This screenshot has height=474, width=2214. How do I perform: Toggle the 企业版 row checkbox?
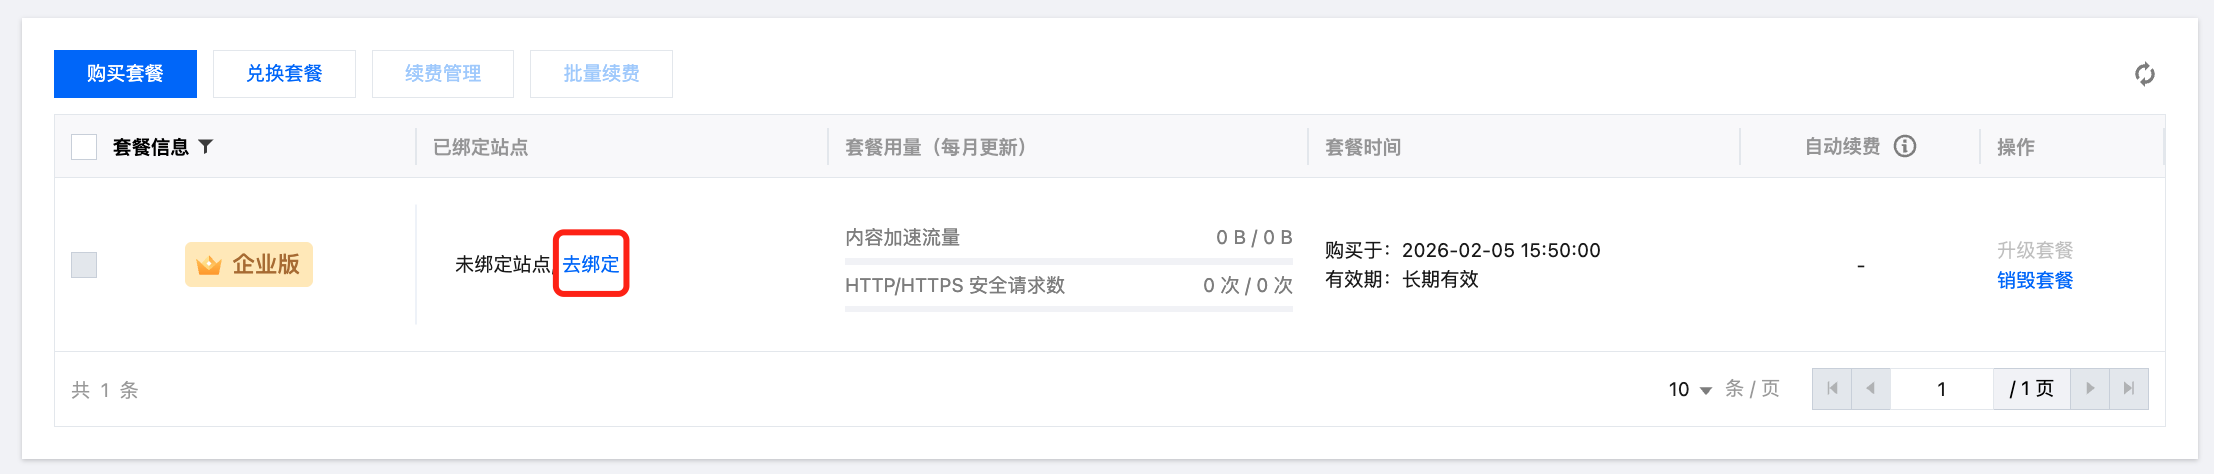point(84,265)
